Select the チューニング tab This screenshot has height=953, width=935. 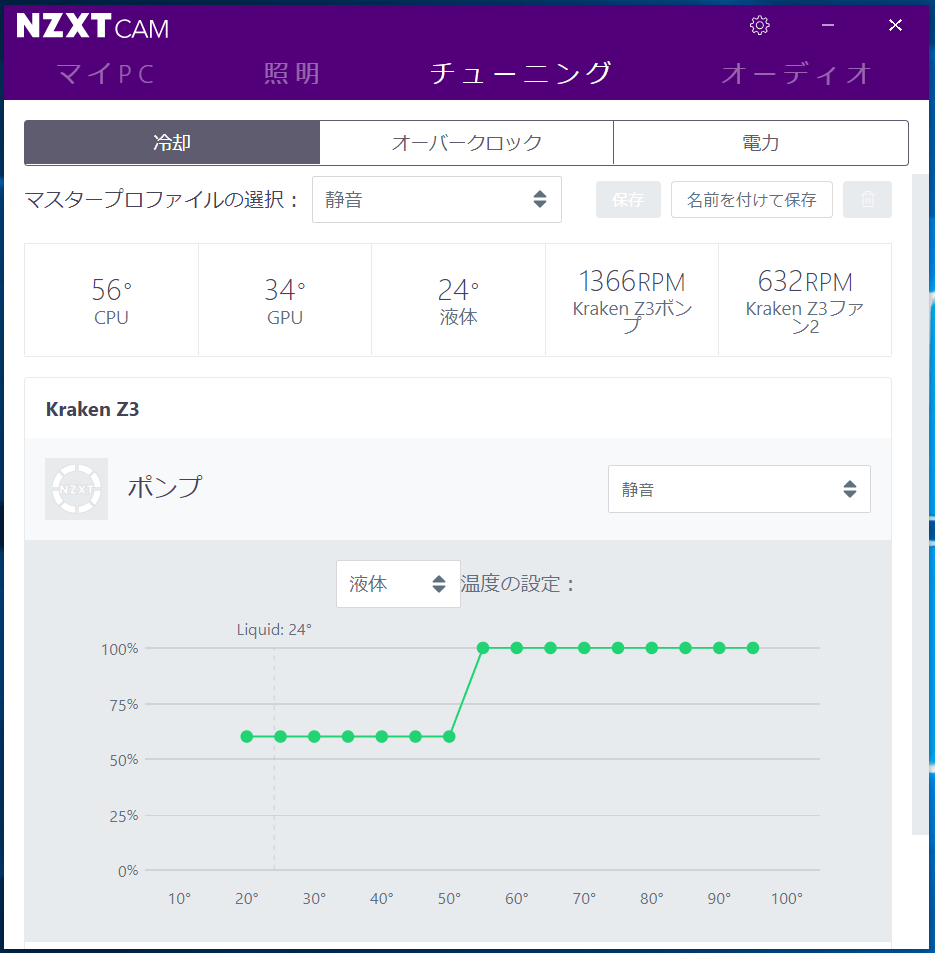[x=521, y=74]
